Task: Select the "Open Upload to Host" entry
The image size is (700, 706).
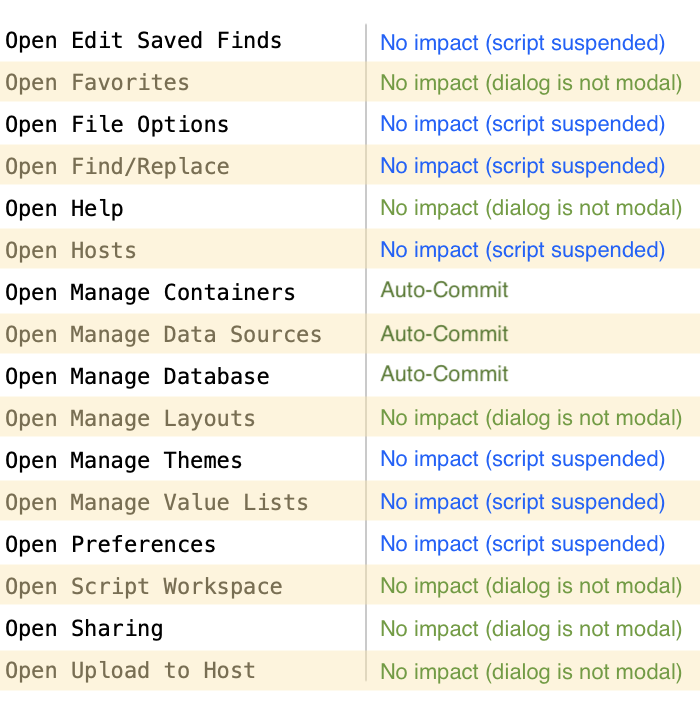Action: click(x=130, y=671)
